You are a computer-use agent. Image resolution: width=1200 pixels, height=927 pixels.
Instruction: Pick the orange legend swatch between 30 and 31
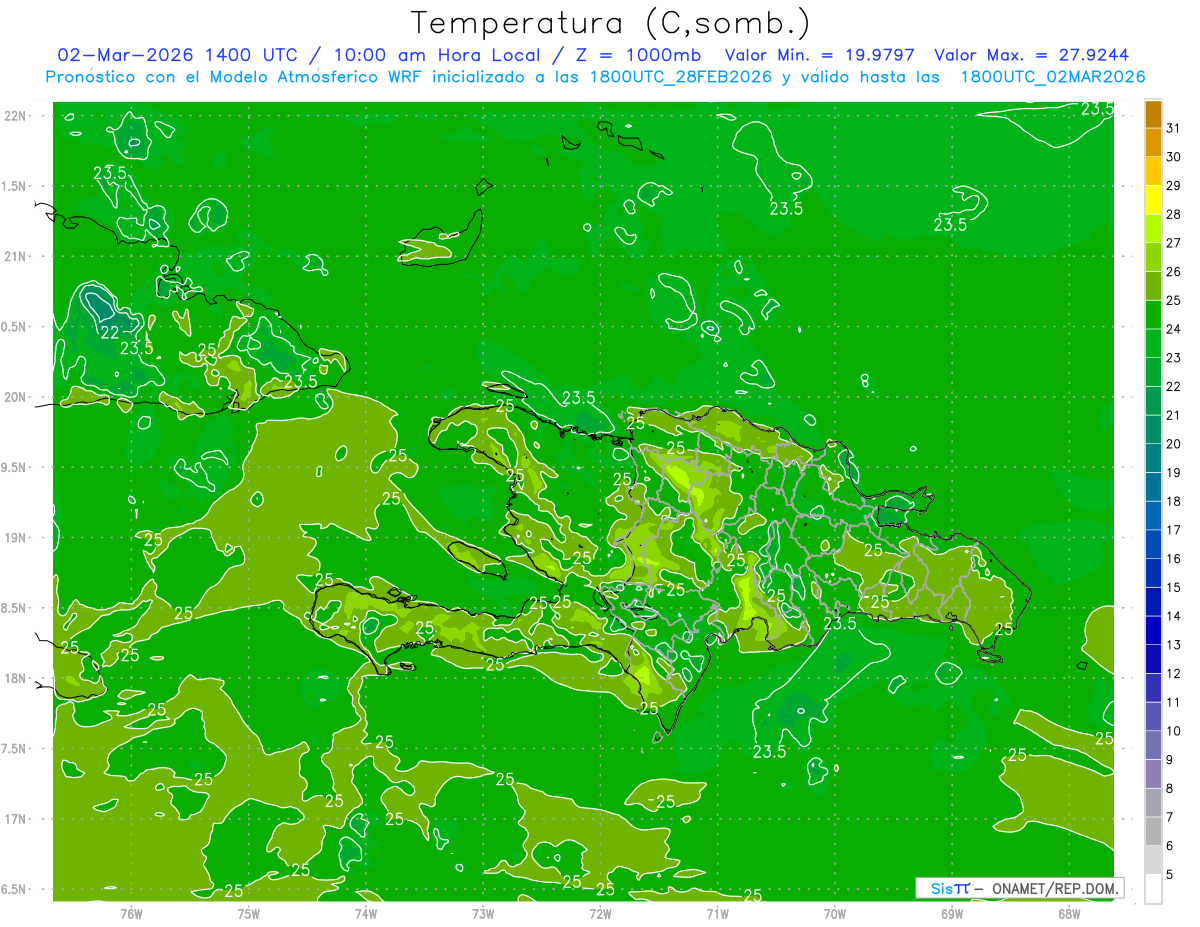point(1153,142)
